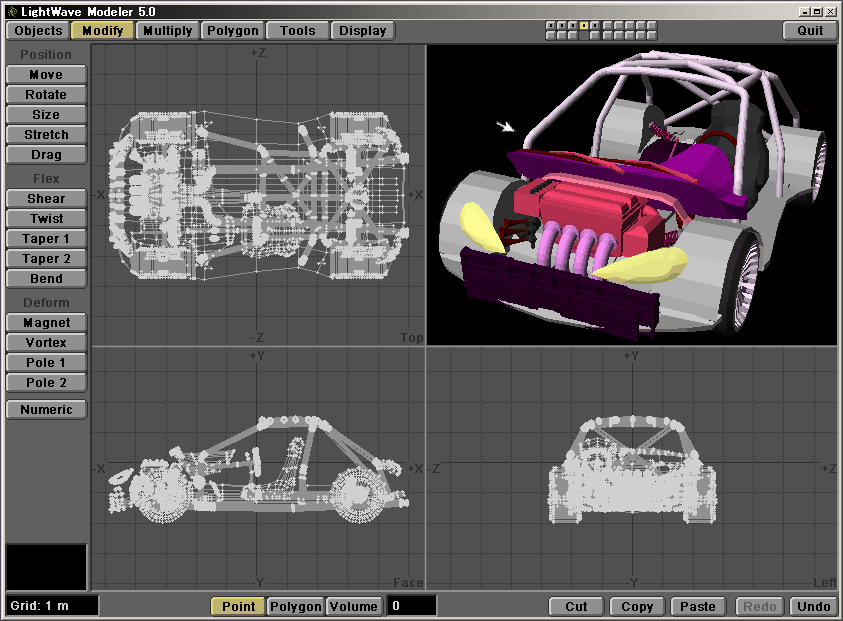
Task: Switch selection mode to Volume
Action: click(x=354, y=606)
